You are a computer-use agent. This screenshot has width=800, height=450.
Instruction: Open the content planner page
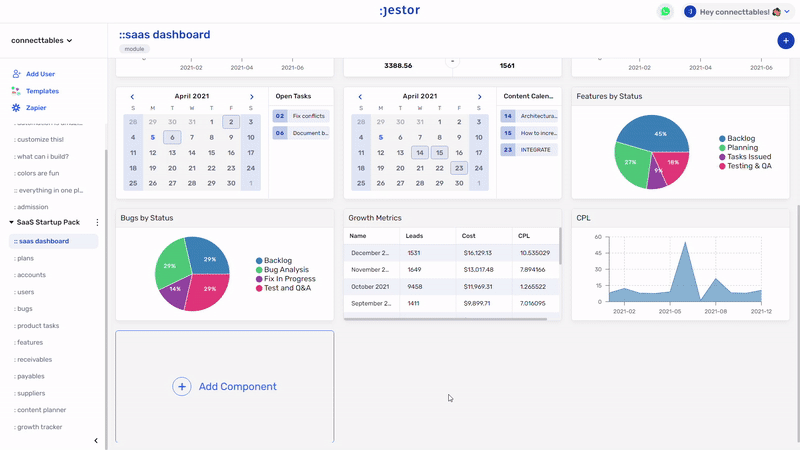point(41,410)
